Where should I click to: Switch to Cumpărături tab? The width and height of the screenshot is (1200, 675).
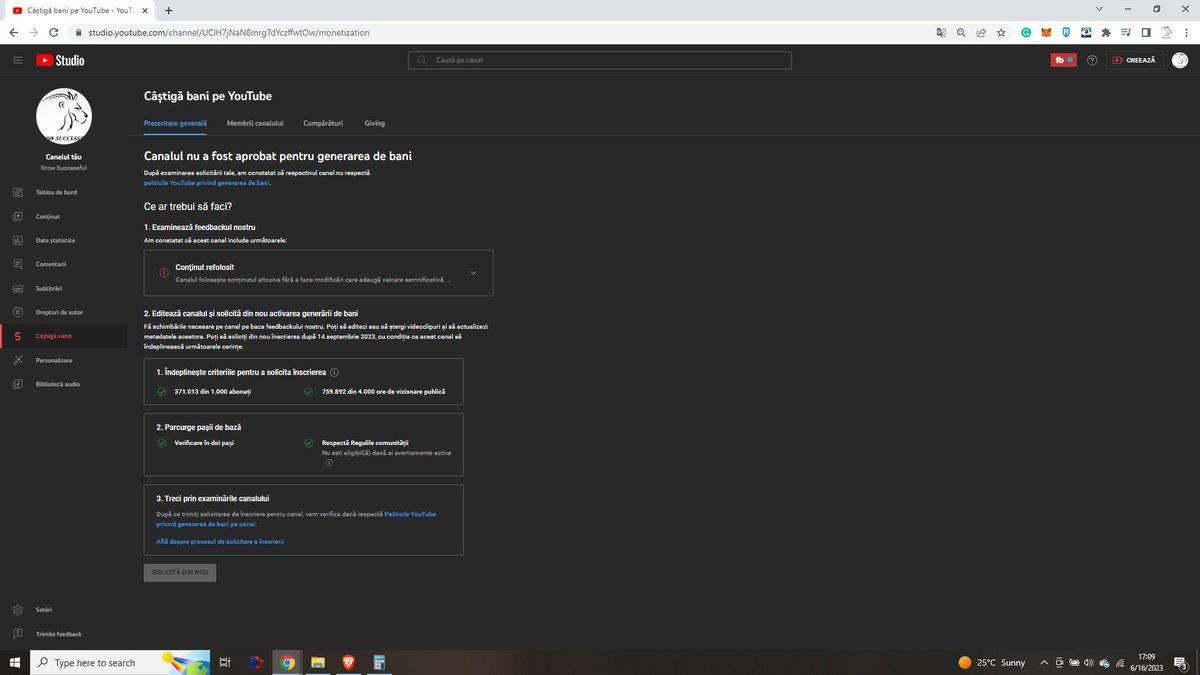click(x=323, y=123)
